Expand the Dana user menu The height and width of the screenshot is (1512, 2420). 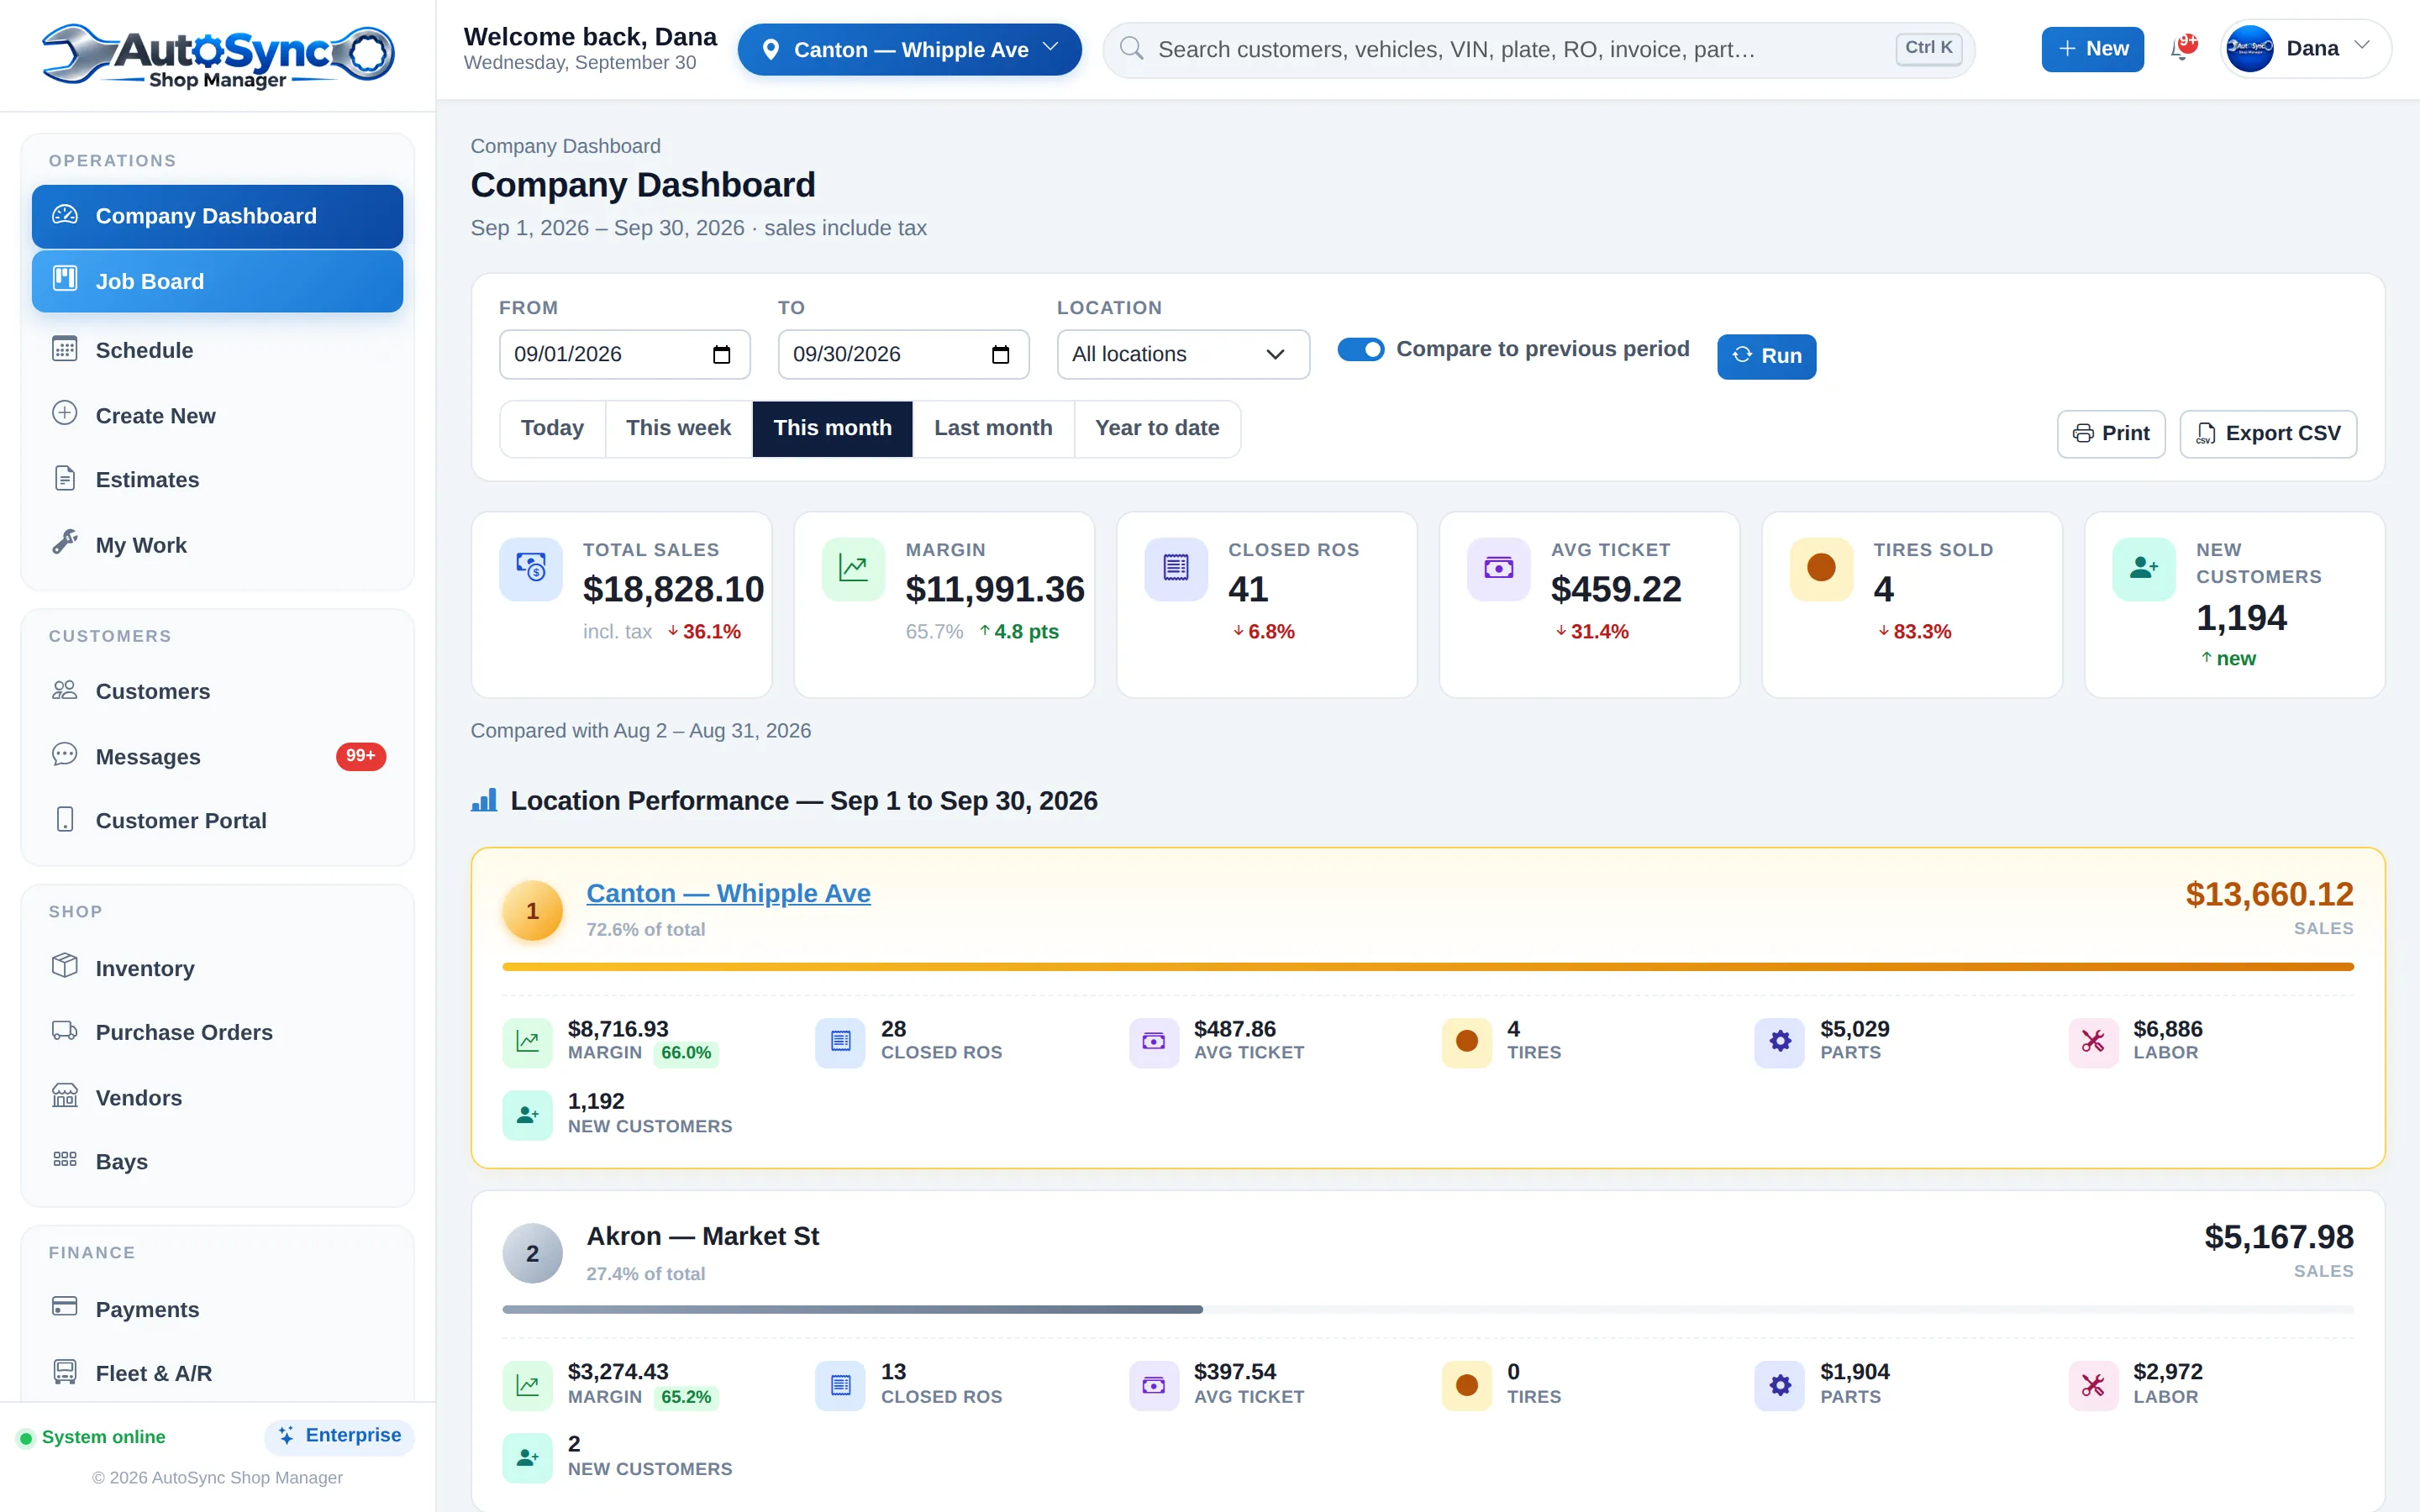tap(2304, 49)
